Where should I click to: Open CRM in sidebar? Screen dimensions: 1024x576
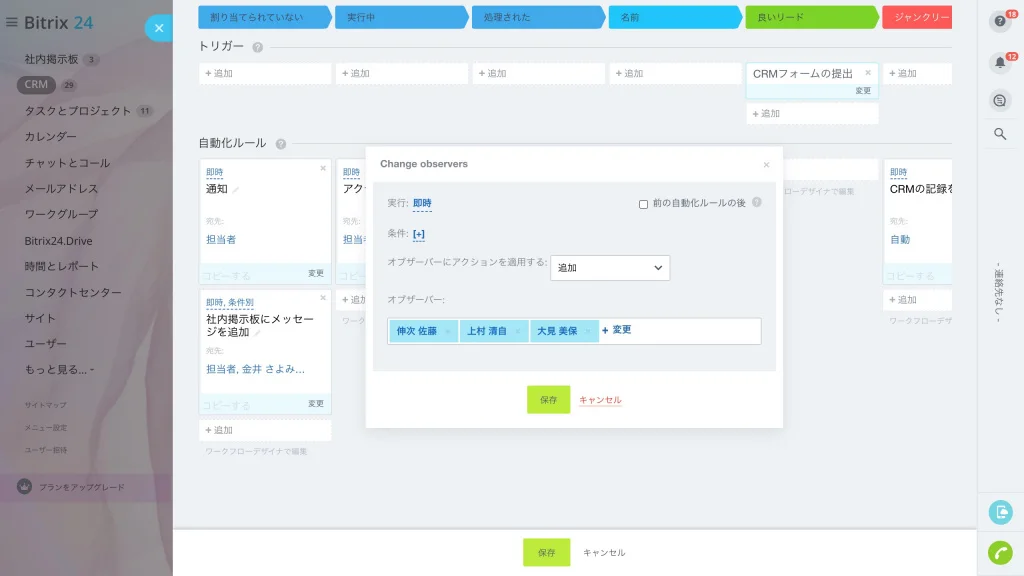(36, 84)
